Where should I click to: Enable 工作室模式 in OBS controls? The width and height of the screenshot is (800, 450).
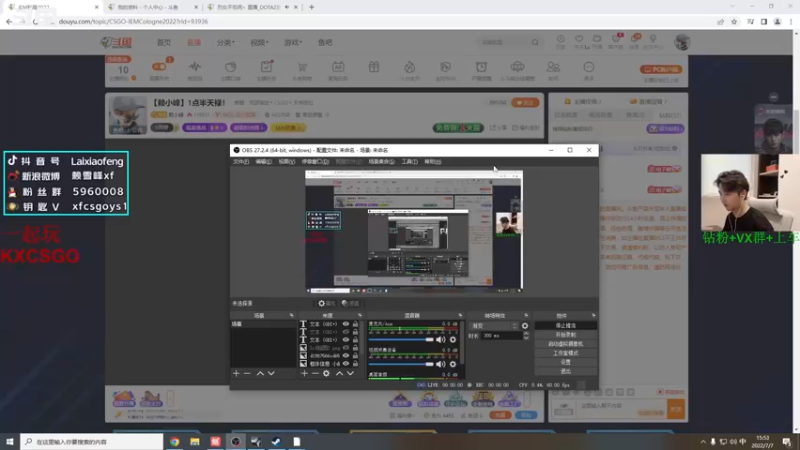pos(565,353)
